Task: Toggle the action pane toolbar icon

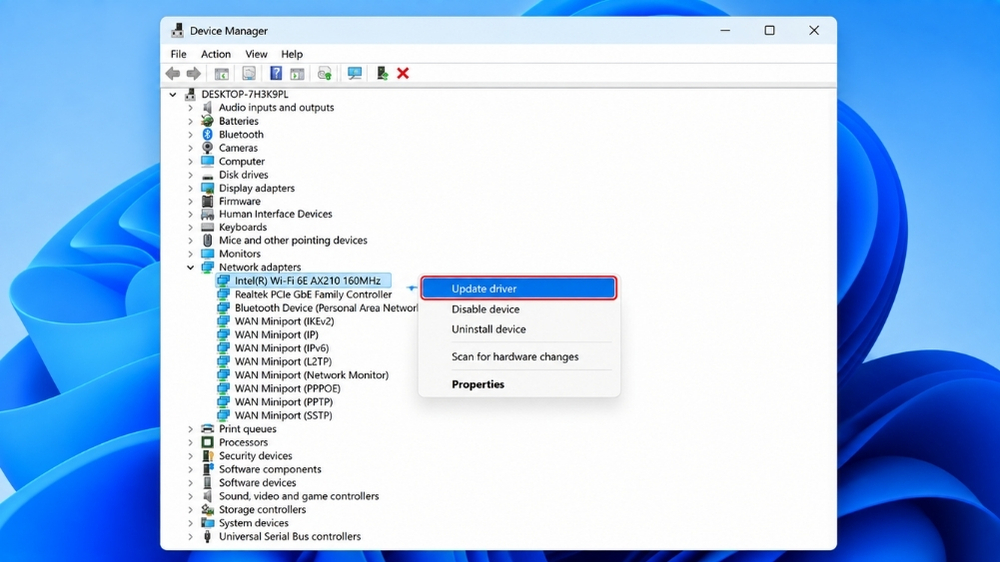Action: point(297,73)
